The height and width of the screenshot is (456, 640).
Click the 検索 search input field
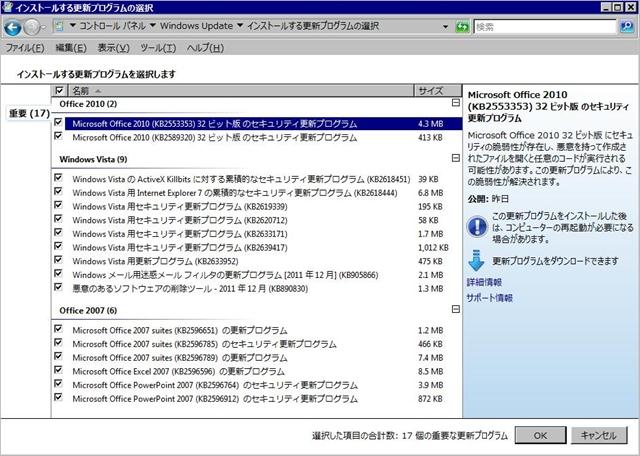click(544, 27)
